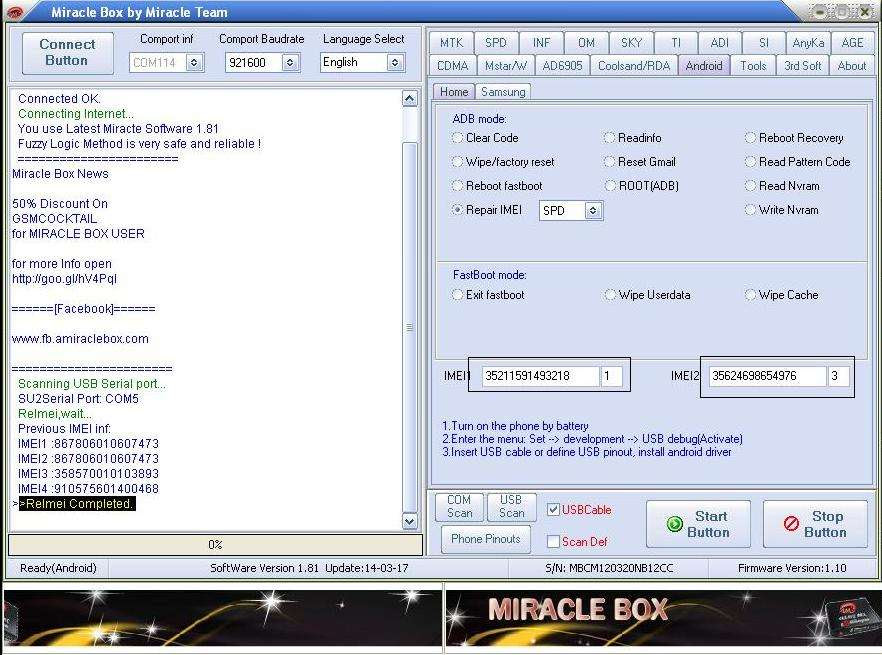Switch to the MTK tab
The height and width of the screenshot is (655, 882).
tap(451, 43)
